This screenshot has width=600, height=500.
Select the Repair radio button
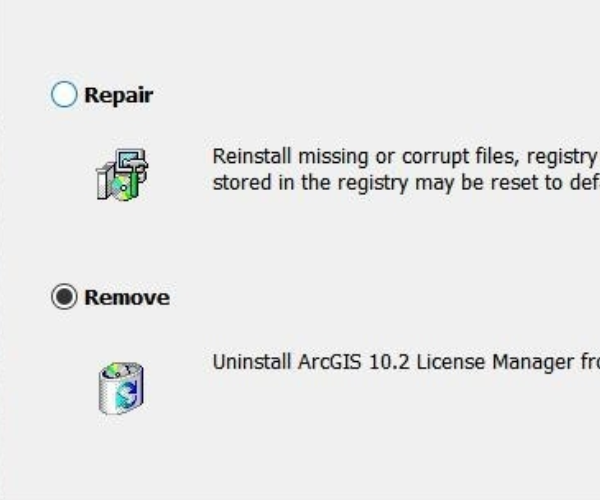coord(64,96)
